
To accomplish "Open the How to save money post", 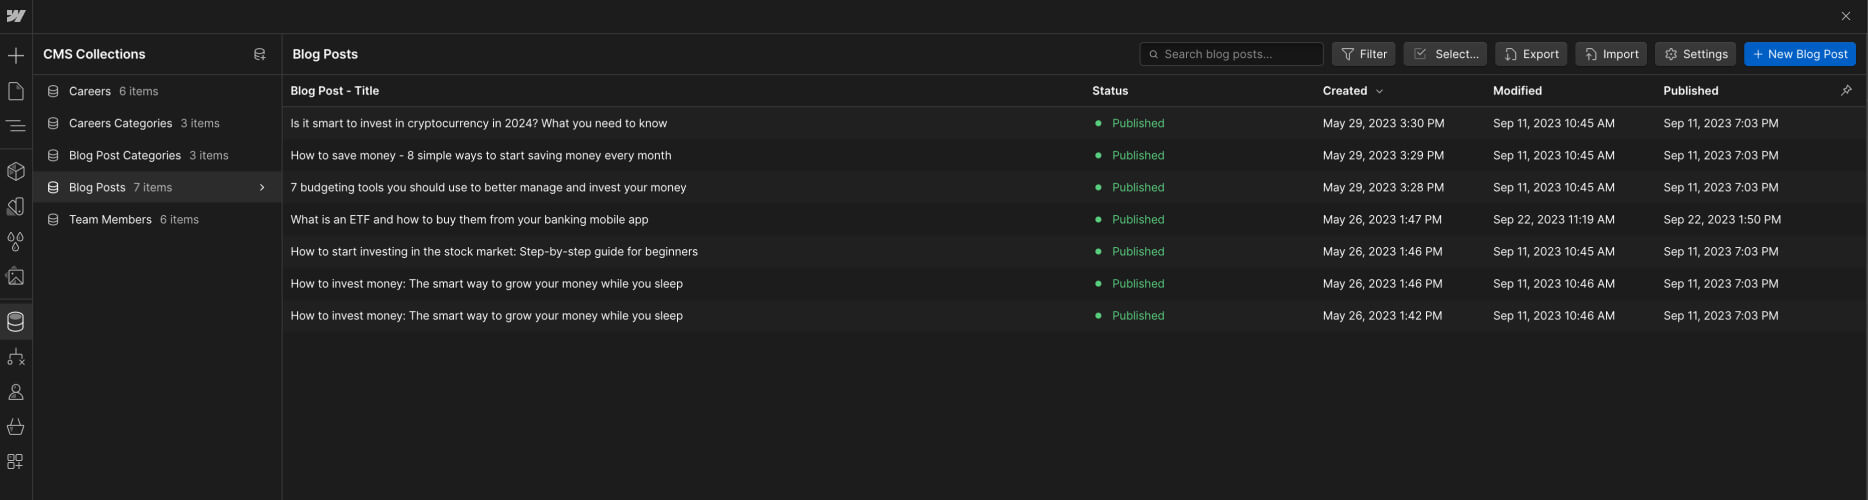I will pos(481,155).
